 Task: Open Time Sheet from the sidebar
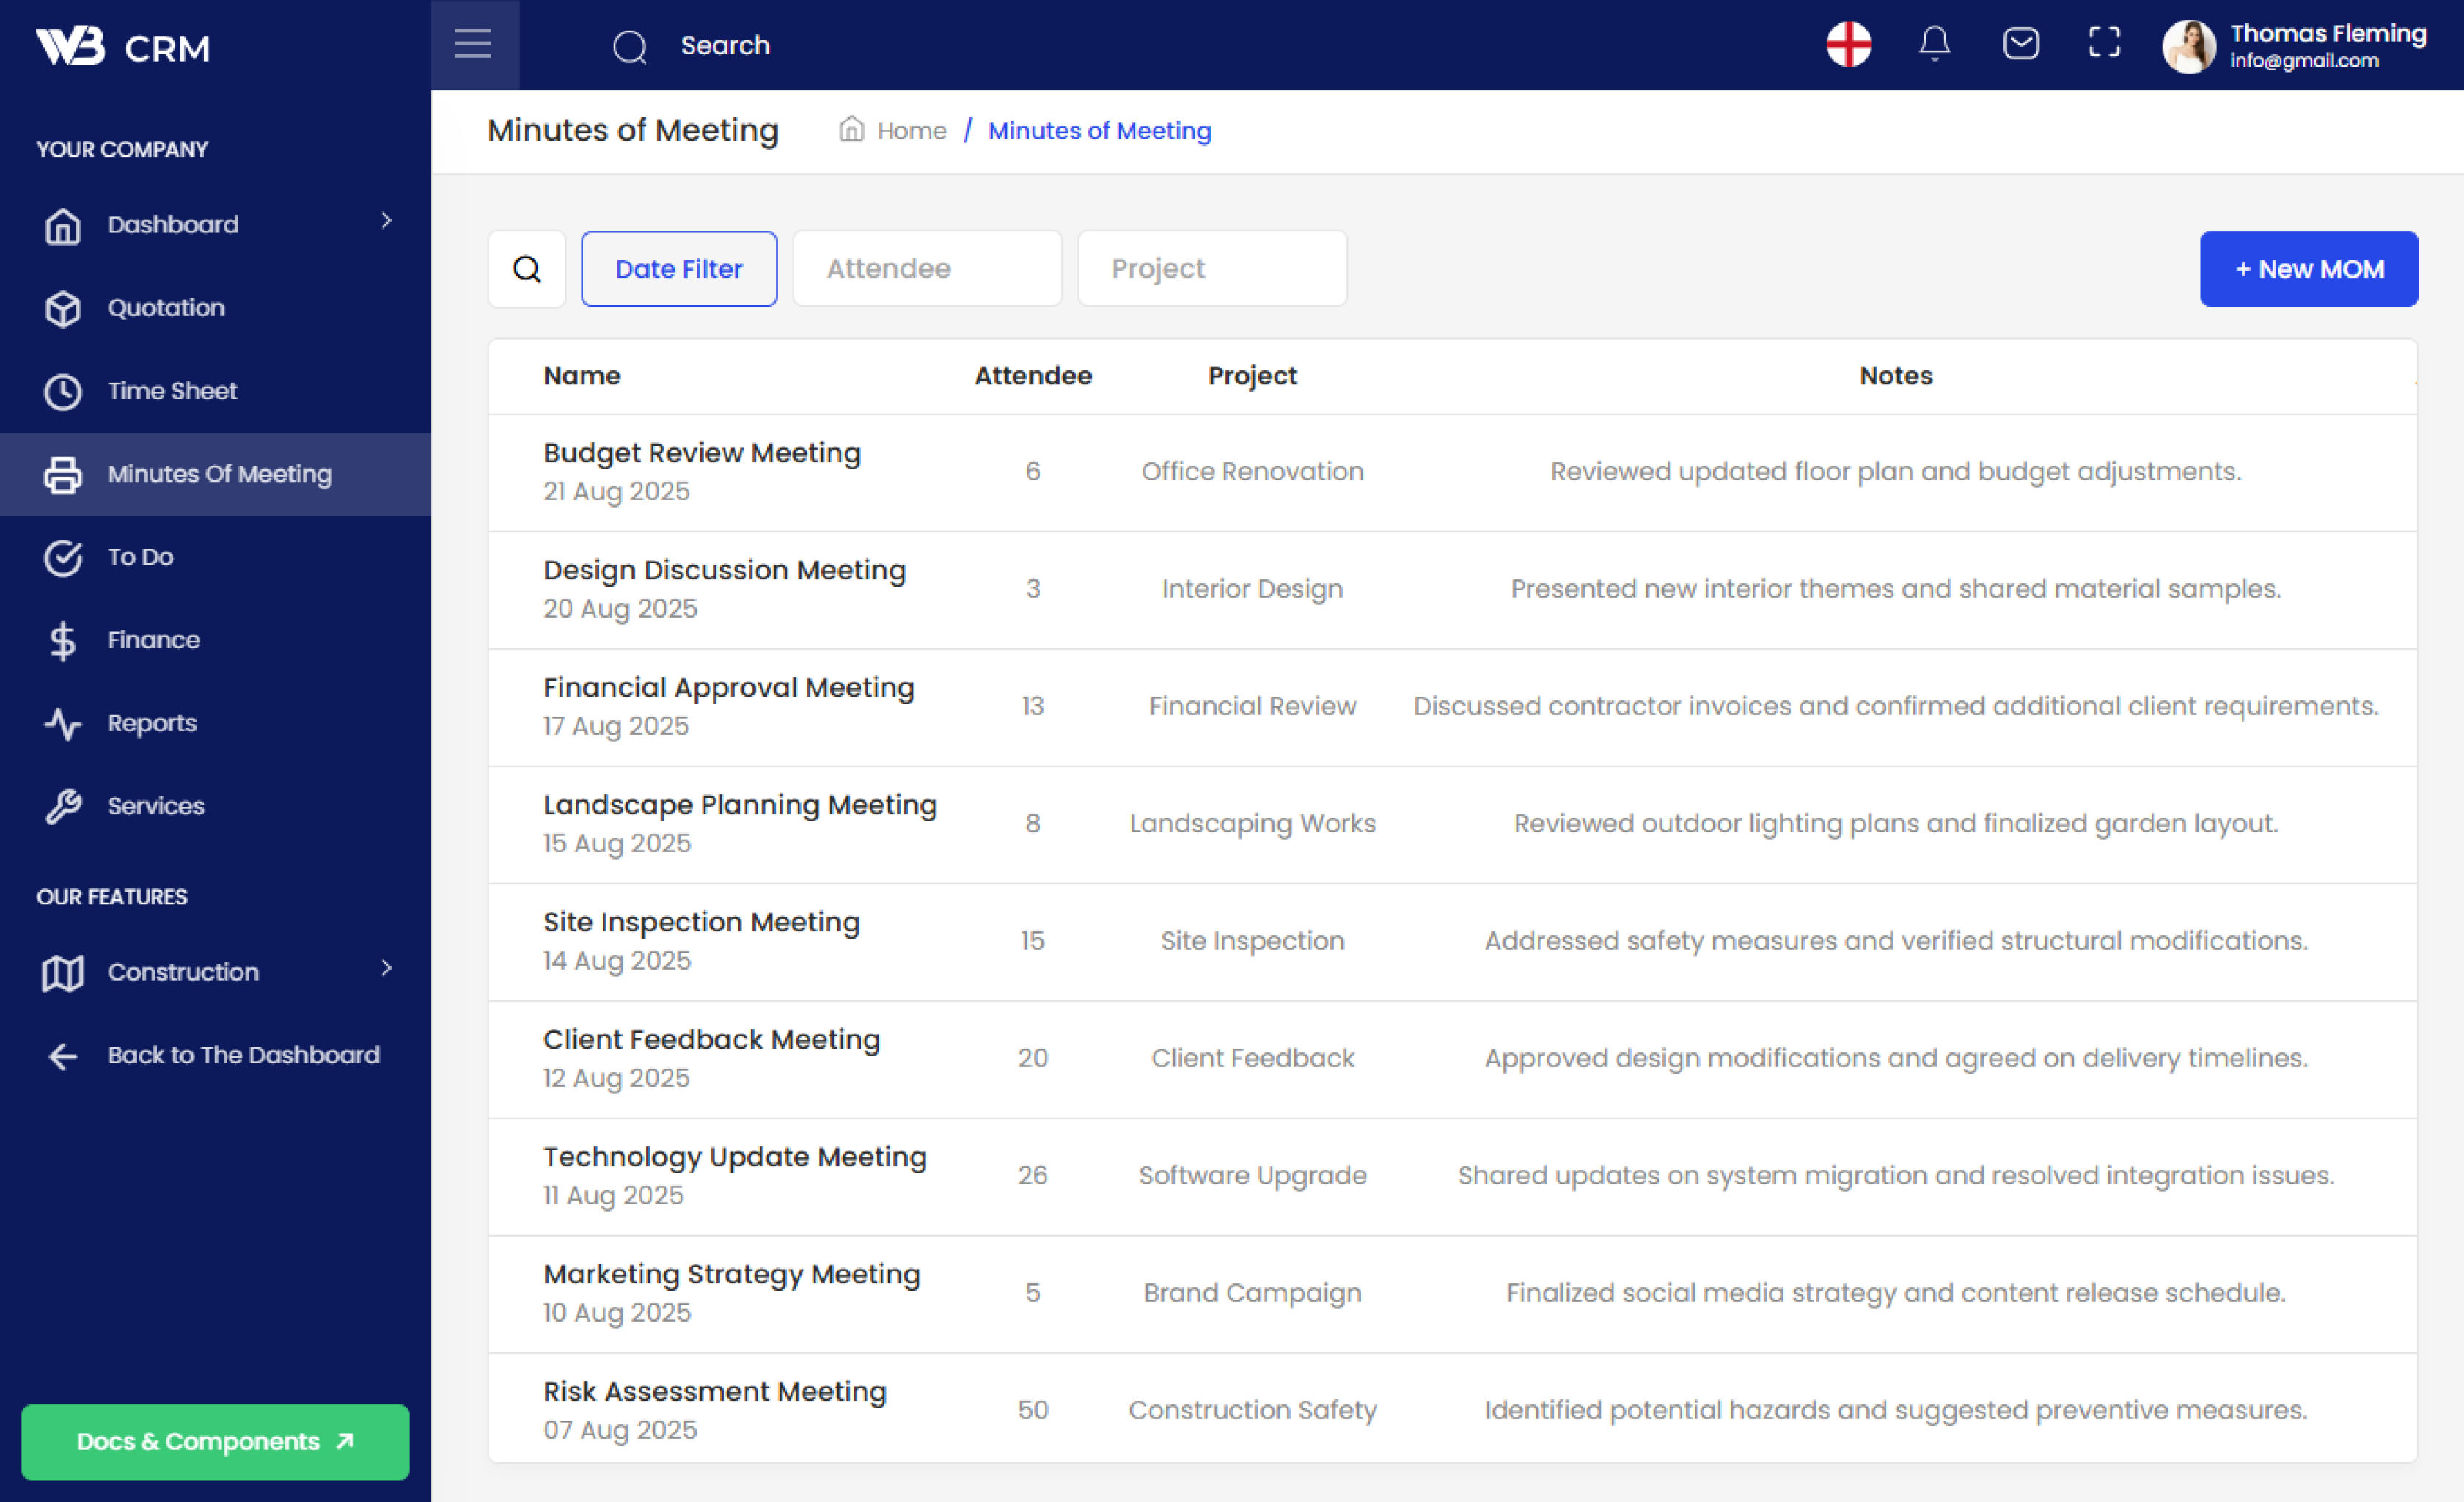point(172,391)
